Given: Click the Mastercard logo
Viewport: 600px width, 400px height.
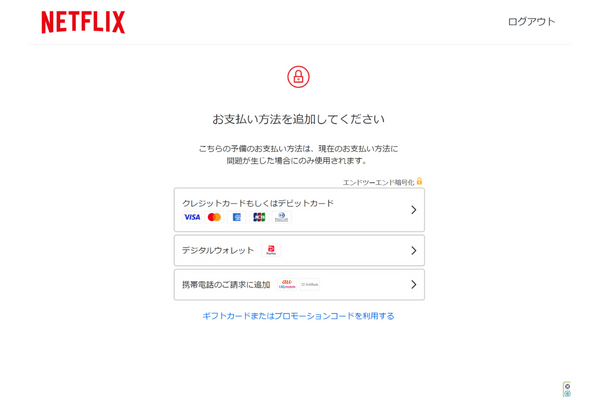Looking at the screenshot, I should point(214,217).
